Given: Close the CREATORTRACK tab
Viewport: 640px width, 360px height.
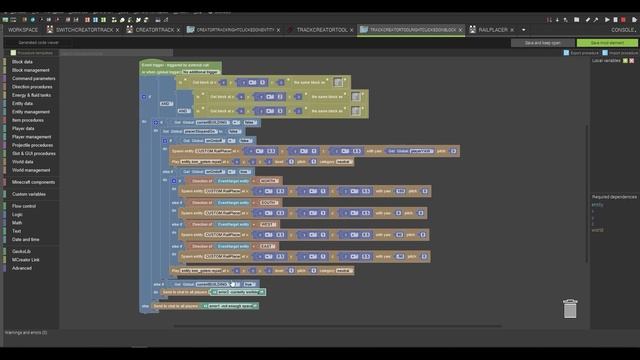Looking at the screenshot, I should pos(178,30).
